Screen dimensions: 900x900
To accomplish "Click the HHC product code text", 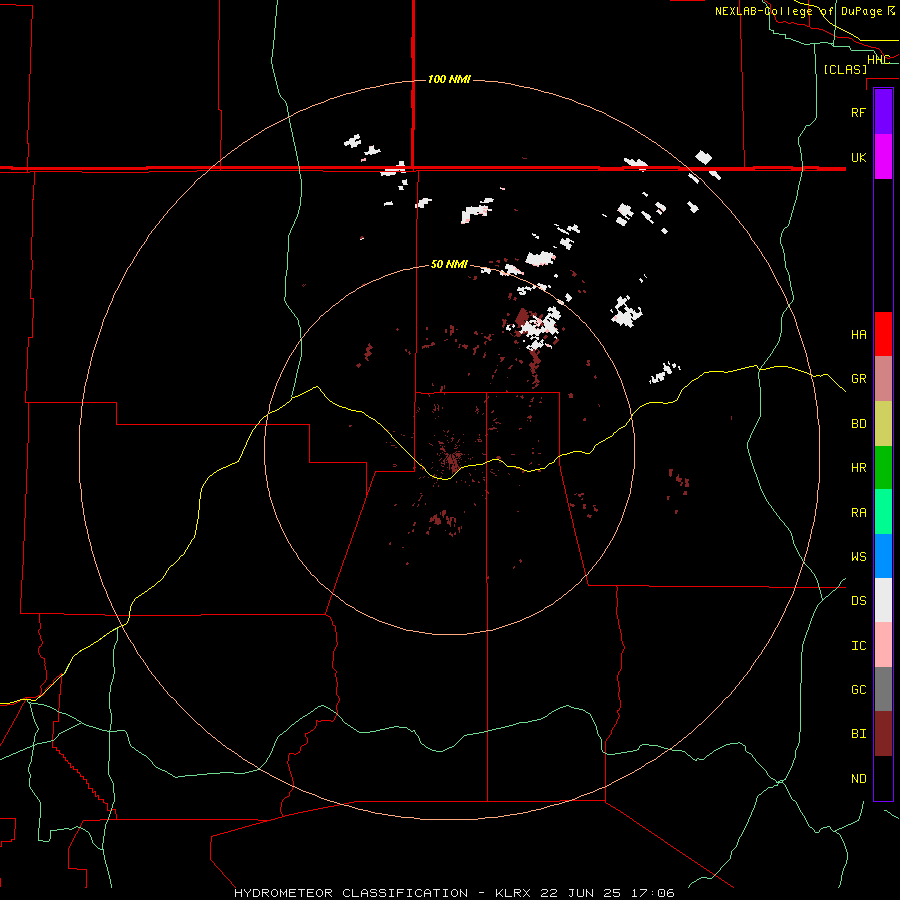I will coord(878,59).
